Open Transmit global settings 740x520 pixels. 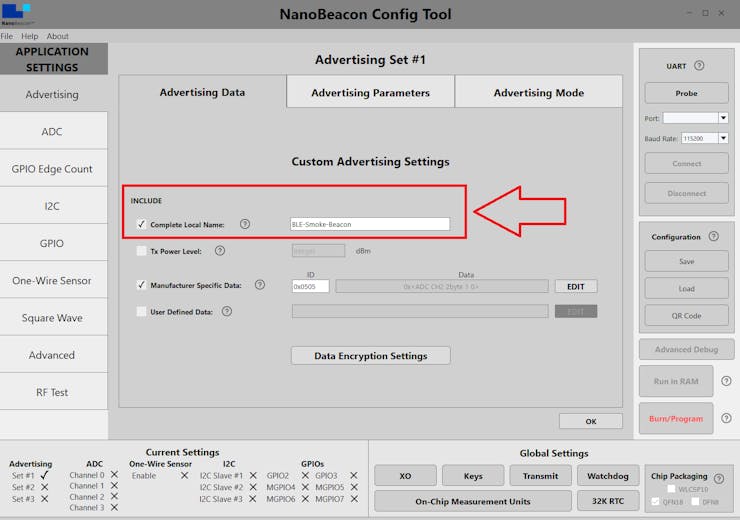click(540, 476)
